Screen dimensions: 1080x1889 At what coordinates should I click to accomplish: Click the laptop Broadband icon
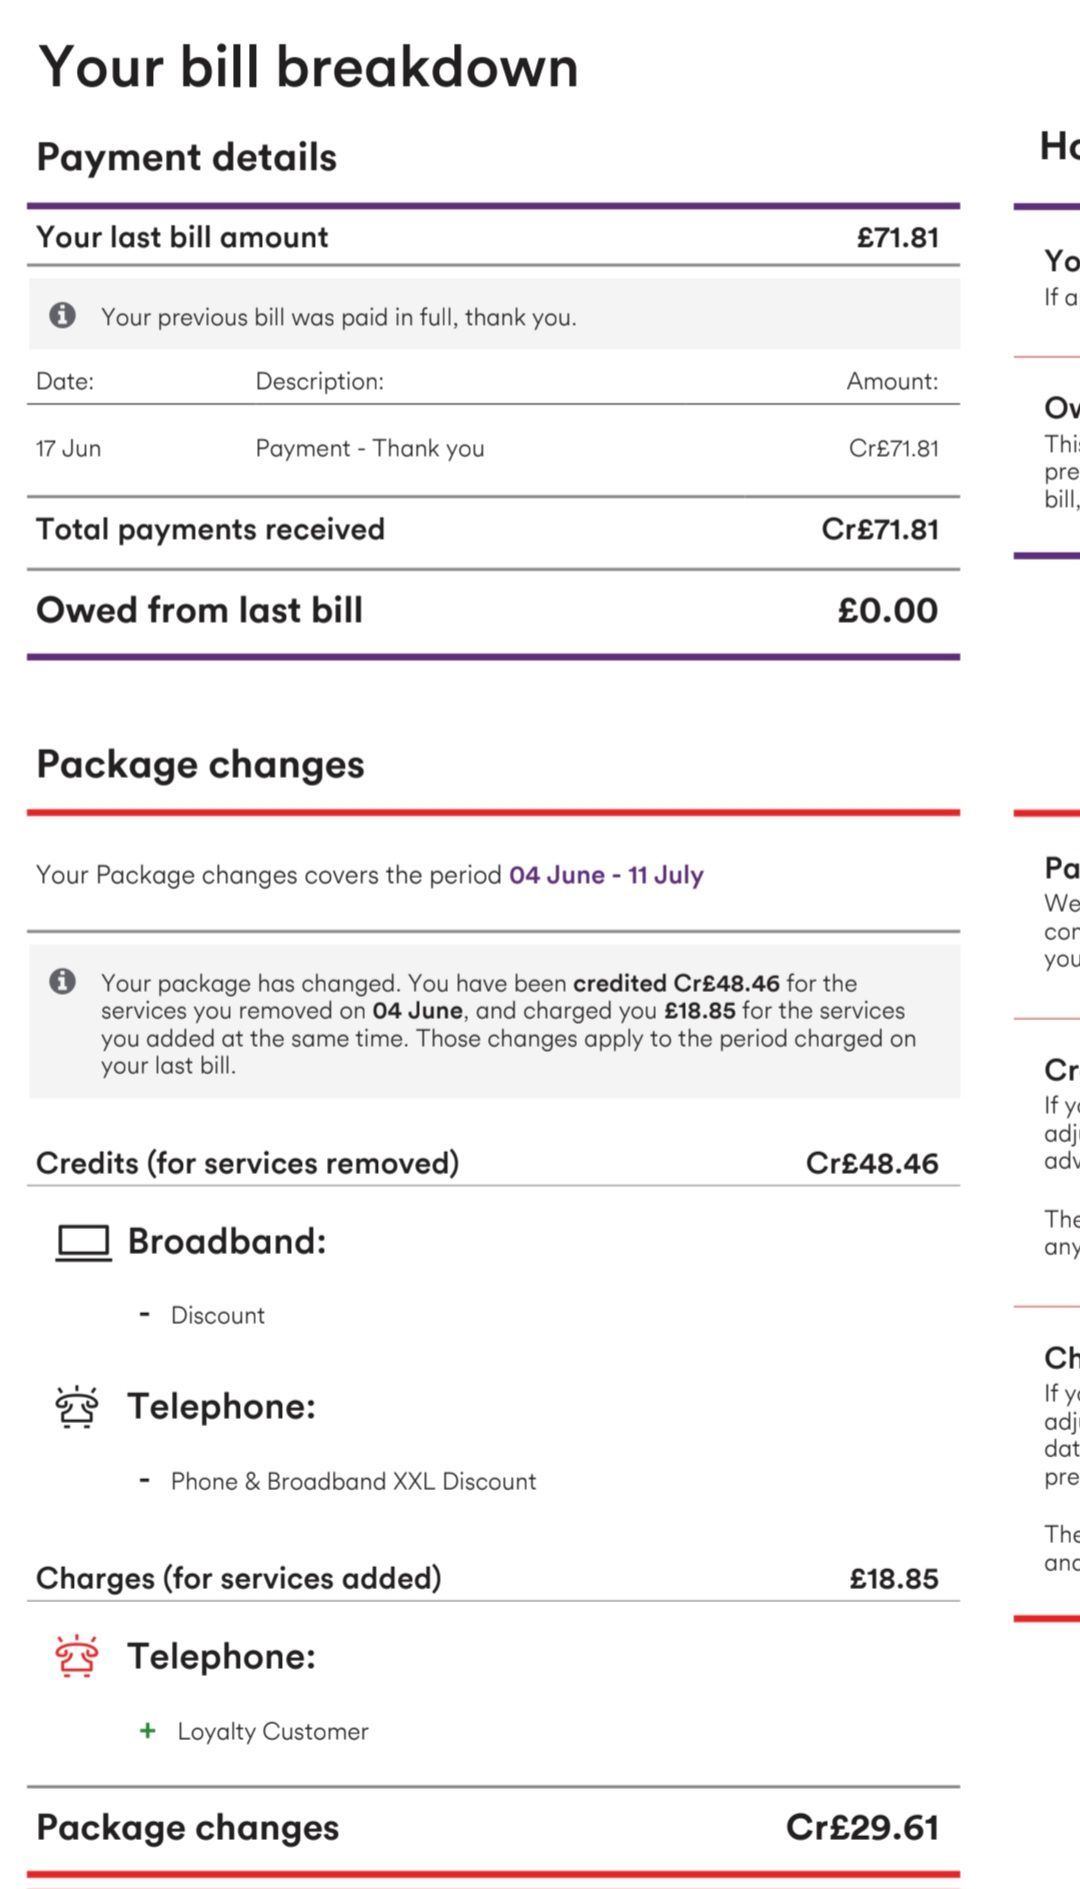pos(83,1243)
